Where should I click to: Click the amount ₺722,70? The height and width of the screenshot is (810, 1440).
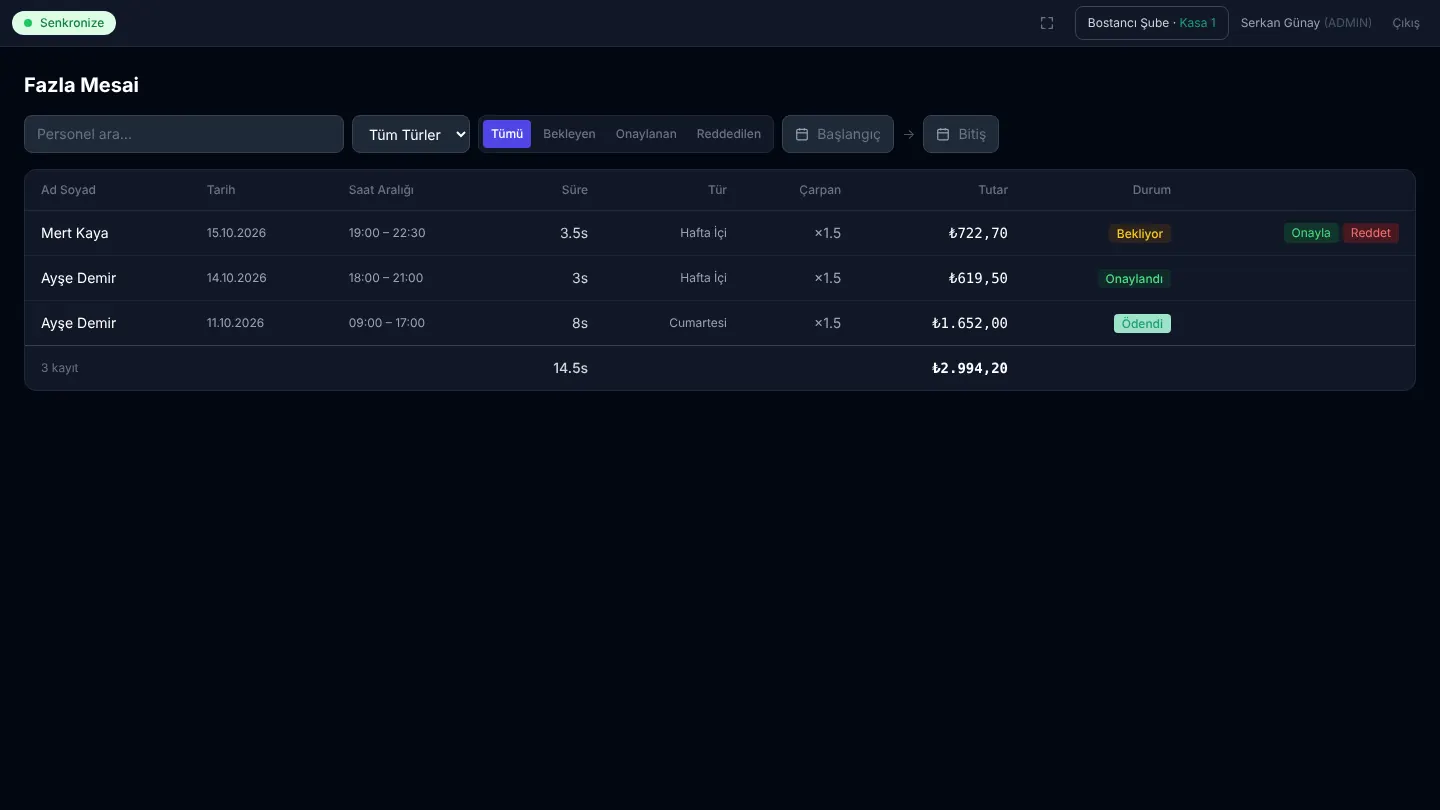(x=978, y=233)
